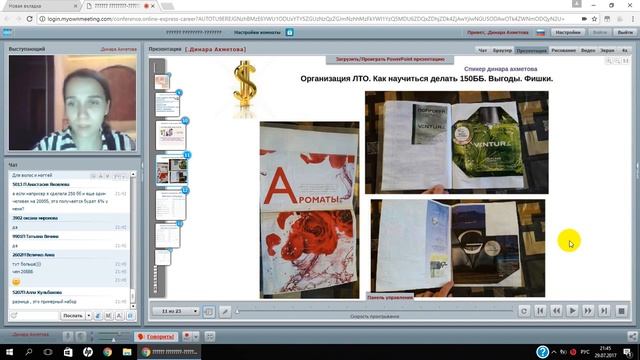This screenshot has width=640, height=360.
Task: Open the HP app on taskbar
Action: pyautogui.click(x=87, y=352)
